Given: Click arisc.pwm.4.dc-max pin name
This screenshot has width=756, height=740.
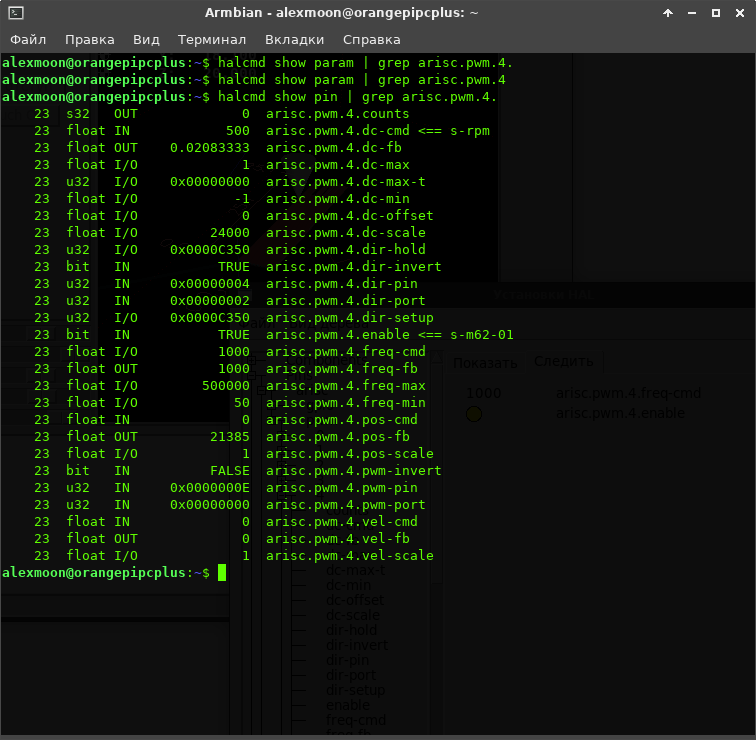Looking at the screenshot, I should (338, 165).
